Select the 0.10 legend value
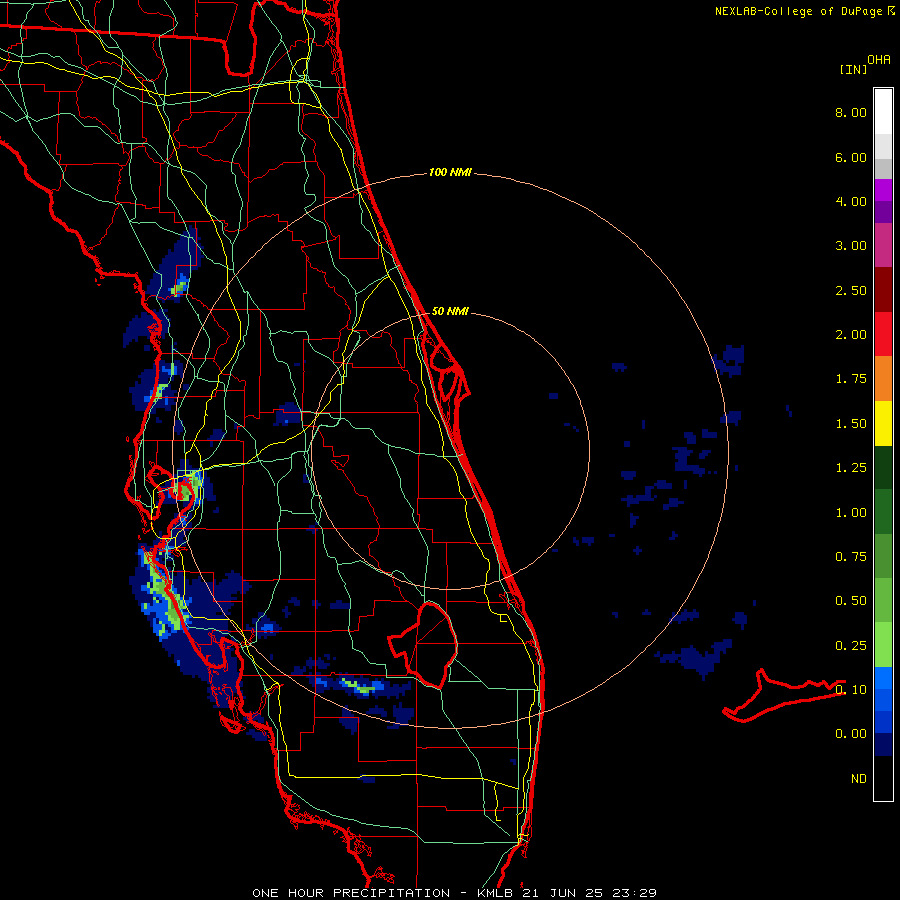900x900 pixels. [x=851, y=690]
